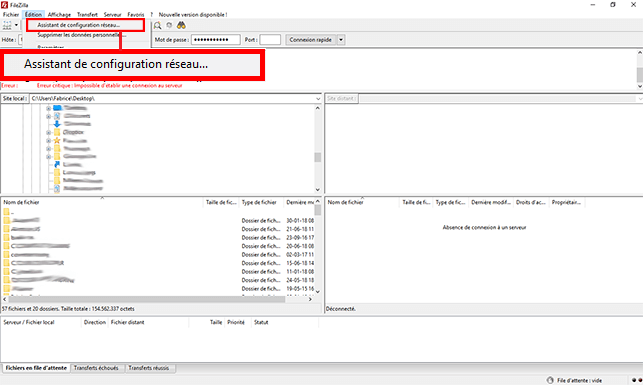Click 'File d'attente : vide' status text
Screen dimensions: 643x385
pyautogui.click(x=579, y=380)
